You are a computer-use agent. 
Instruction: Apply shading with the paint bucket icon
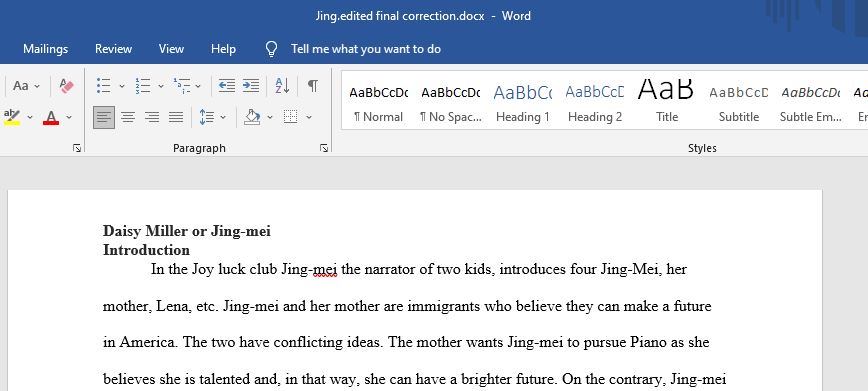click(x=252, y=117)
